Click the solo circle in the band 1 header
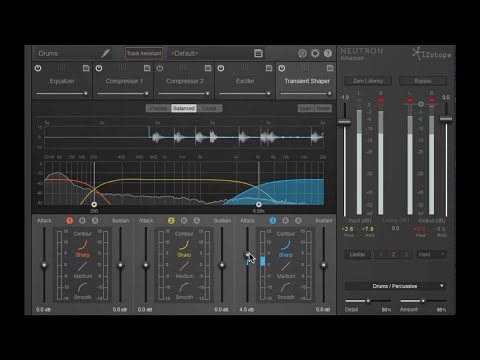Image resolution: width=480 pixels, height=360 pixels. pyautogui.click(x=95, y=221)
